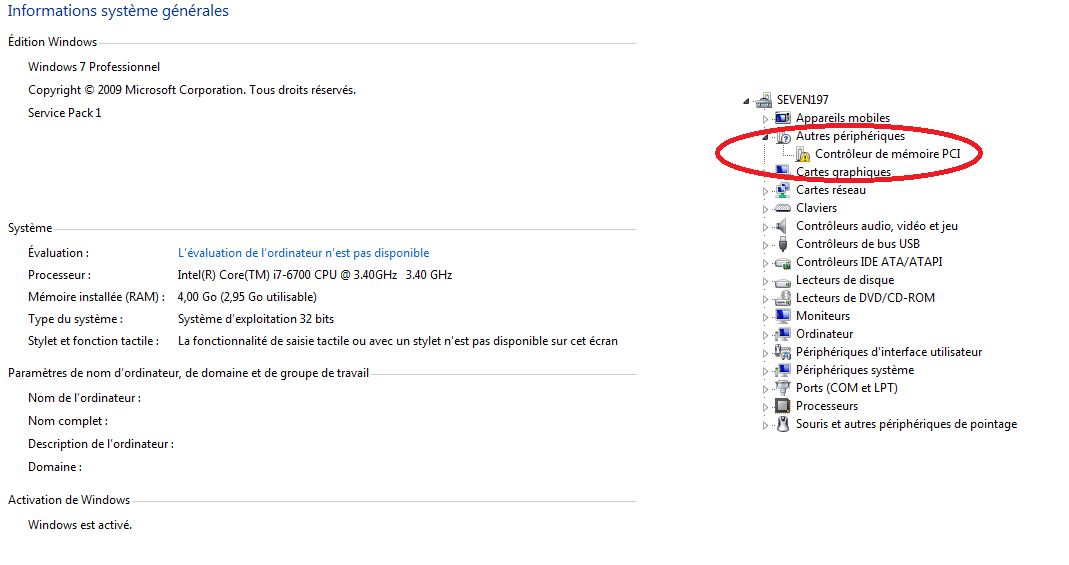Select the SEVEN197 label in the tree
1069x565 pixels.
tap(802, 100)
